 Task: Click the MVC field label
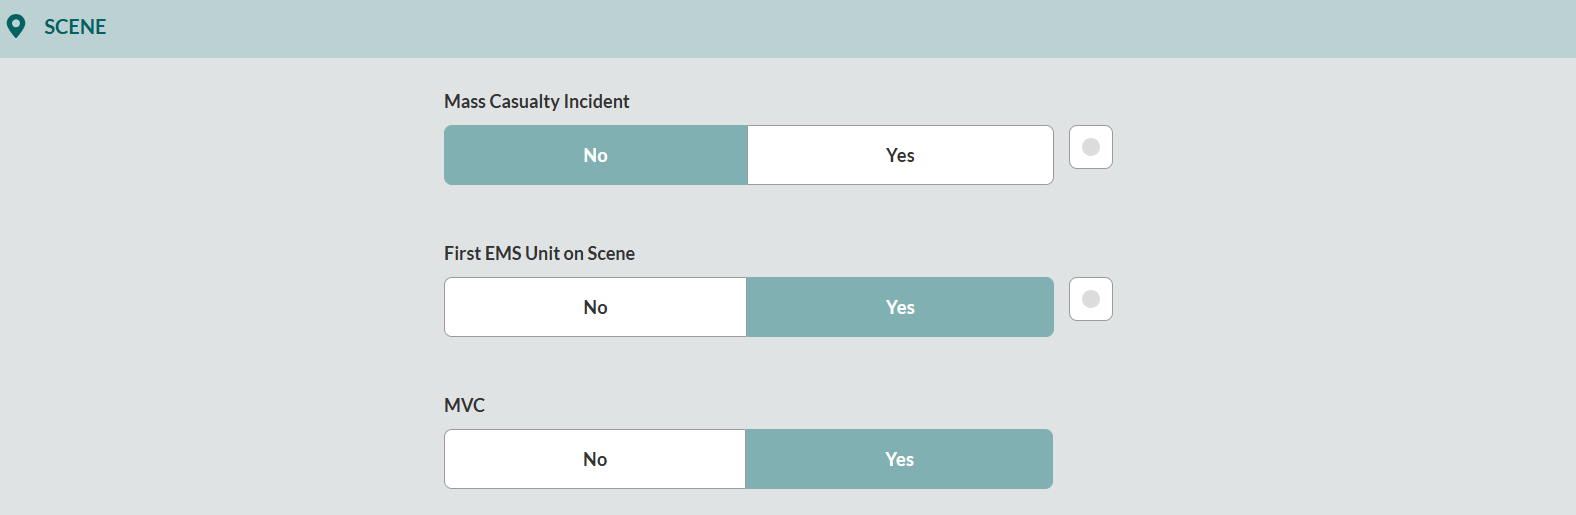coord(464,405)
